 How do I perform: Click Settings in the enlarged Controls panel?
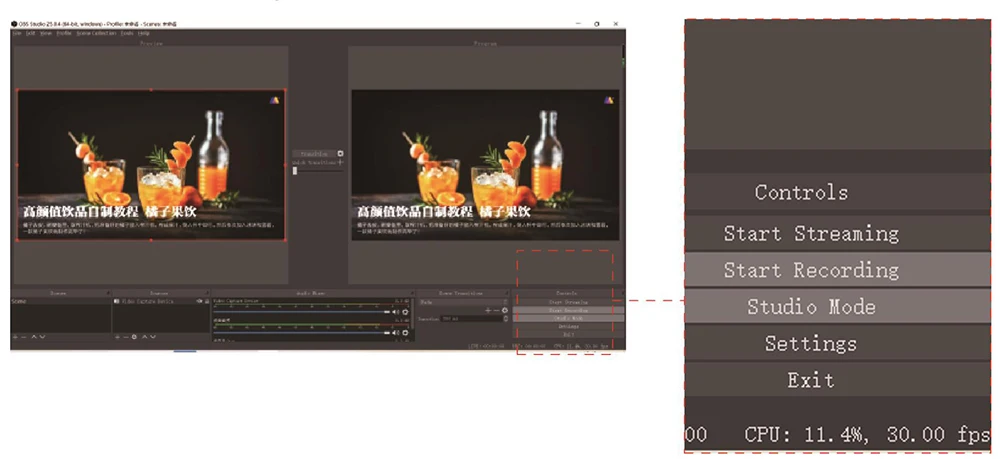(x=810, y=344)
